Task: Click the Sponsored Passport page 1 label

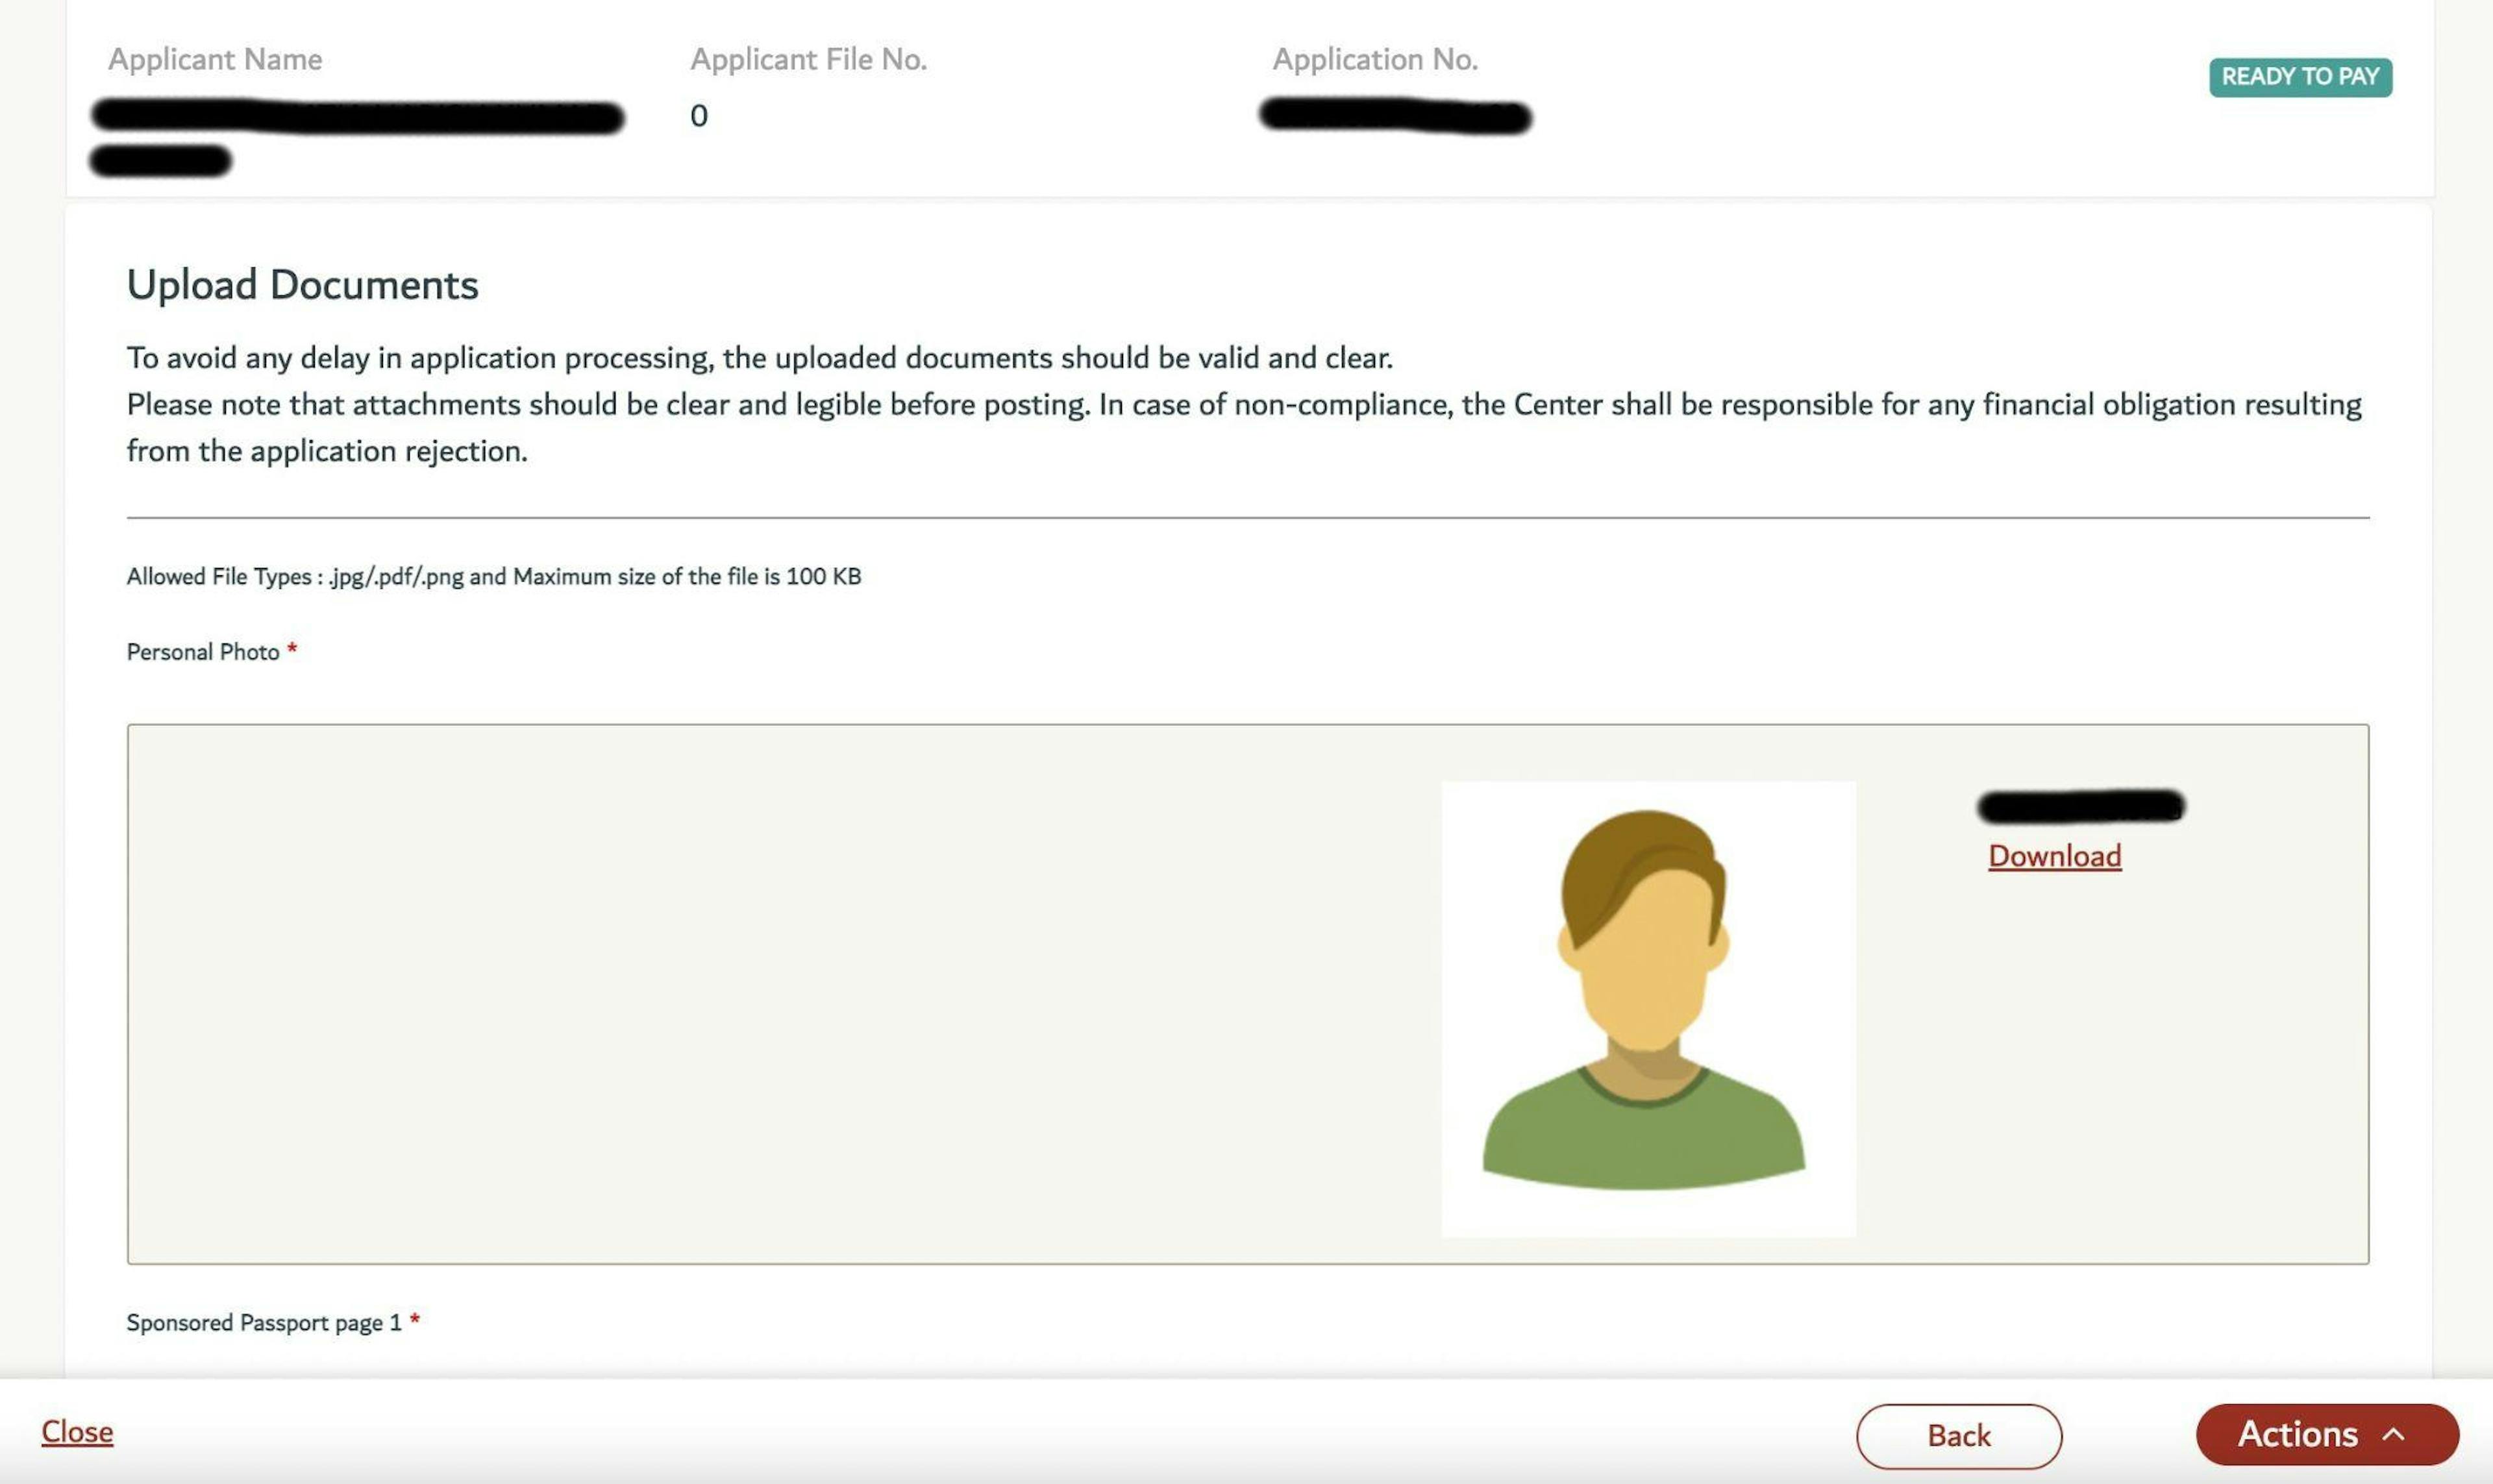Action: coord(264,1323)
